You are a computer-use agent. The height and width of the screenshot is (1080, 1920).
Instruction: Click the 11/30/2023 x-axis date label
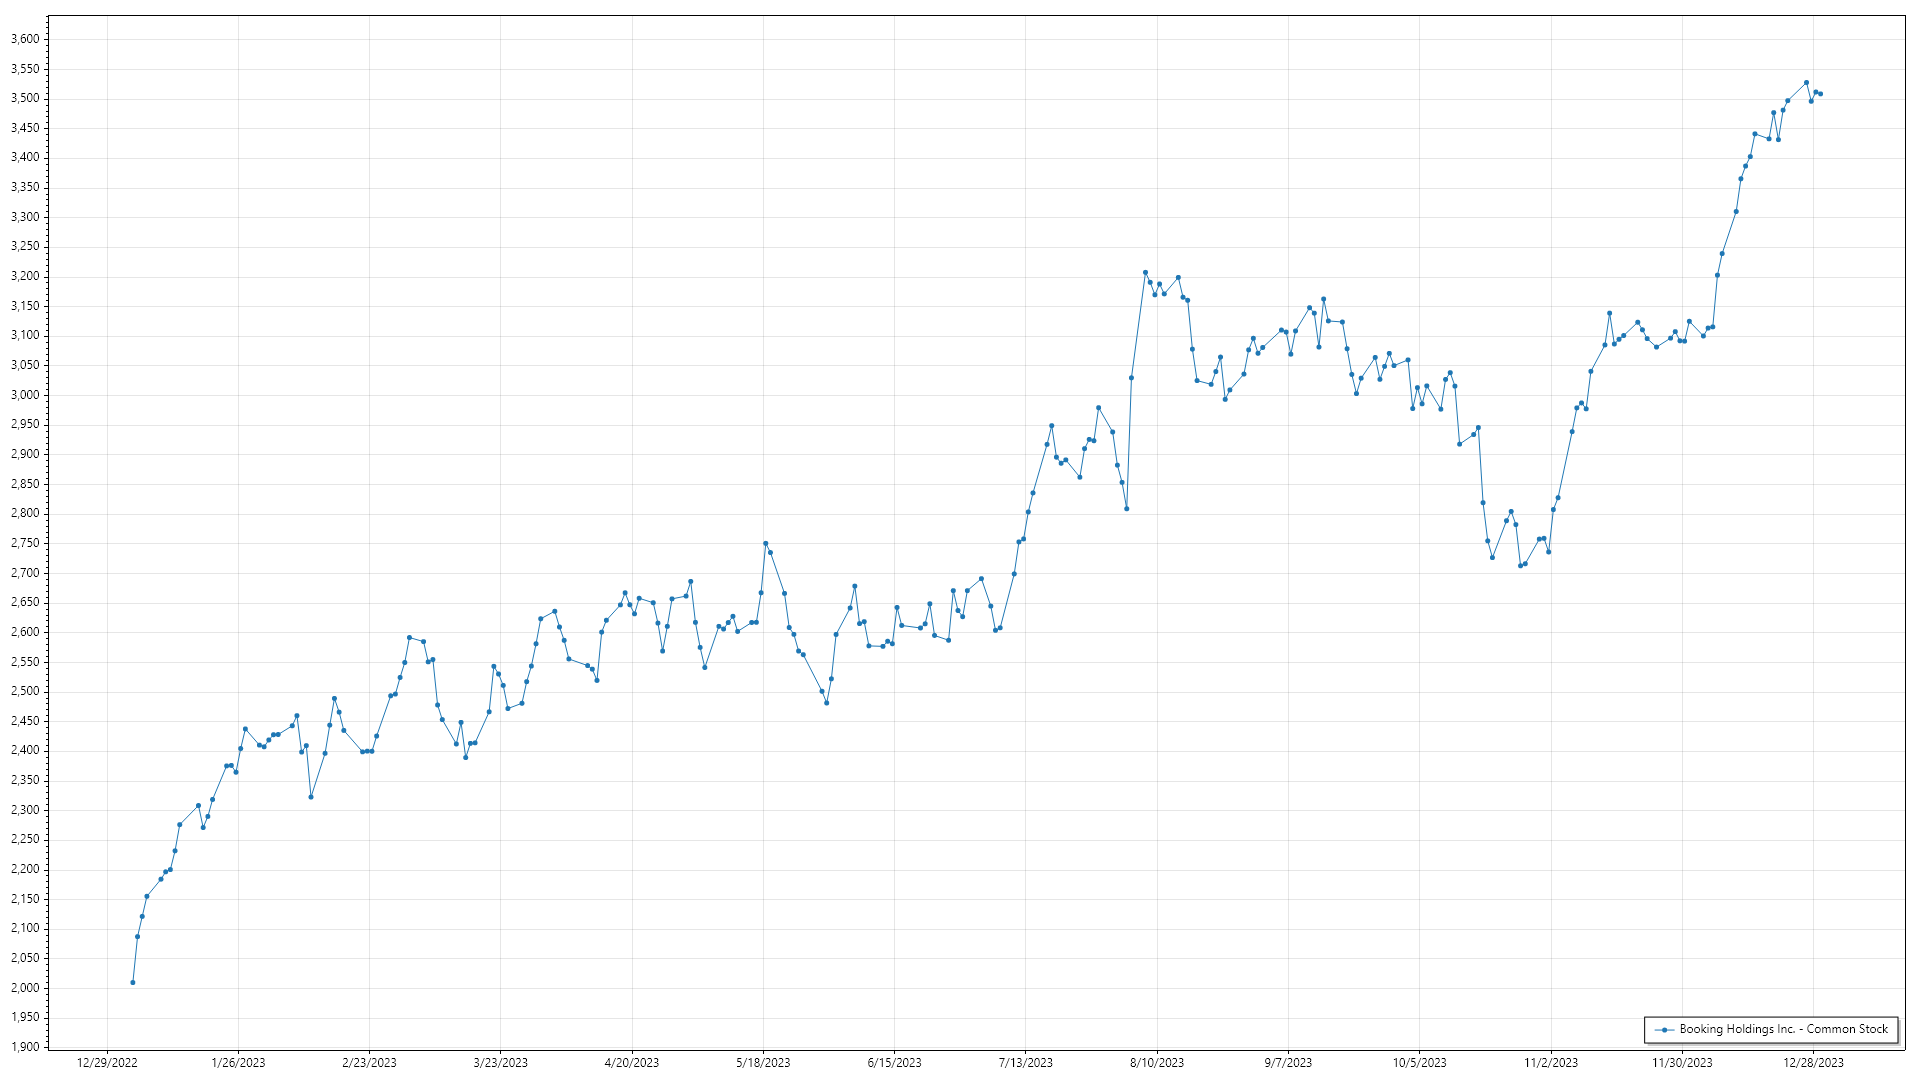tap(1682, 1063)
